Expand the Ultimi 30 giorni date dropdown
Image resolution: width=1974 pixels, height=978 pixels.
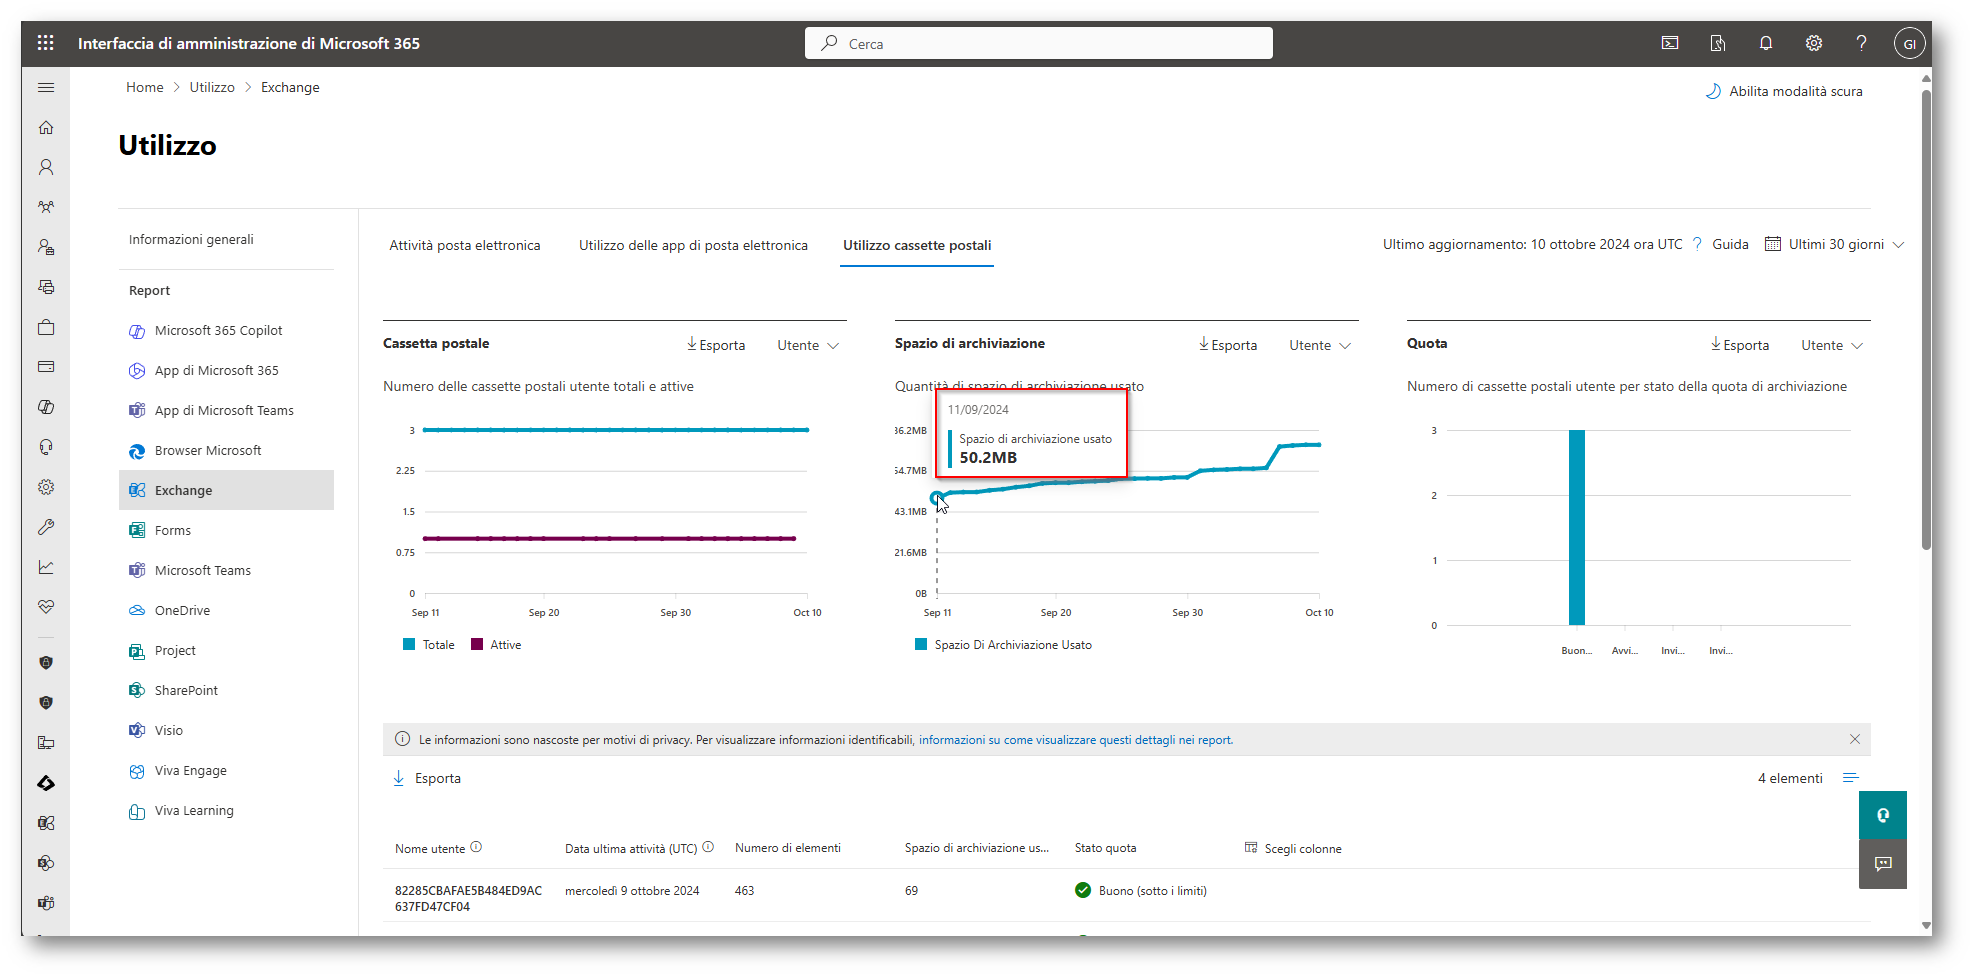tap(1834, 245)
